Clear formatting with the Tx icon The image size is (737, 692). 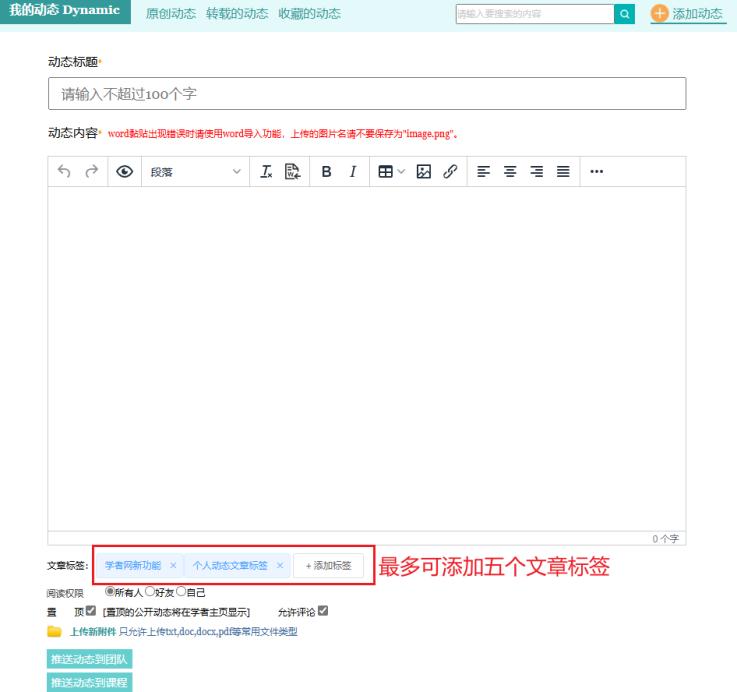[x=266, y=172]
